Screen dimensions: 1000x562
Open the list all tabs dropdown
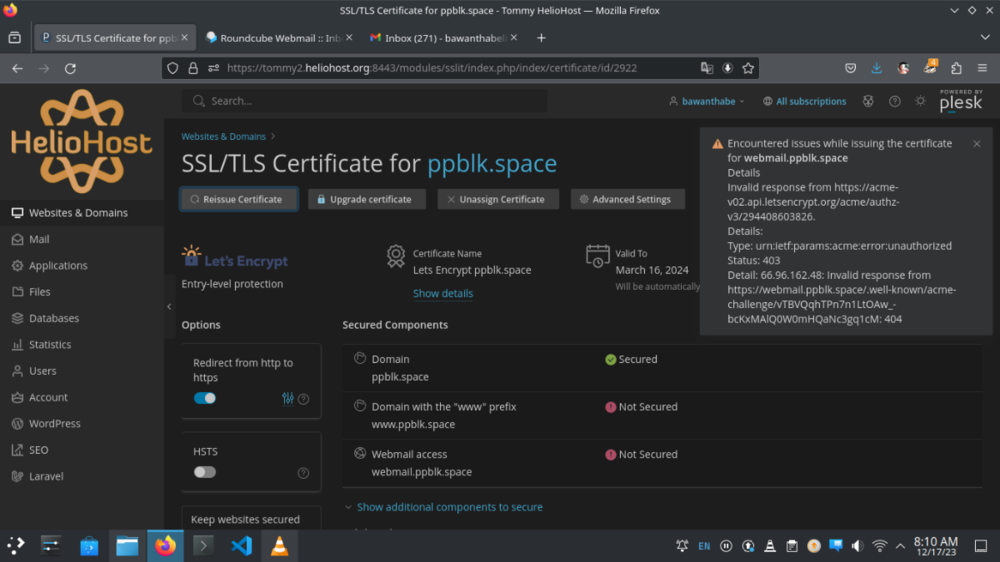985,38
